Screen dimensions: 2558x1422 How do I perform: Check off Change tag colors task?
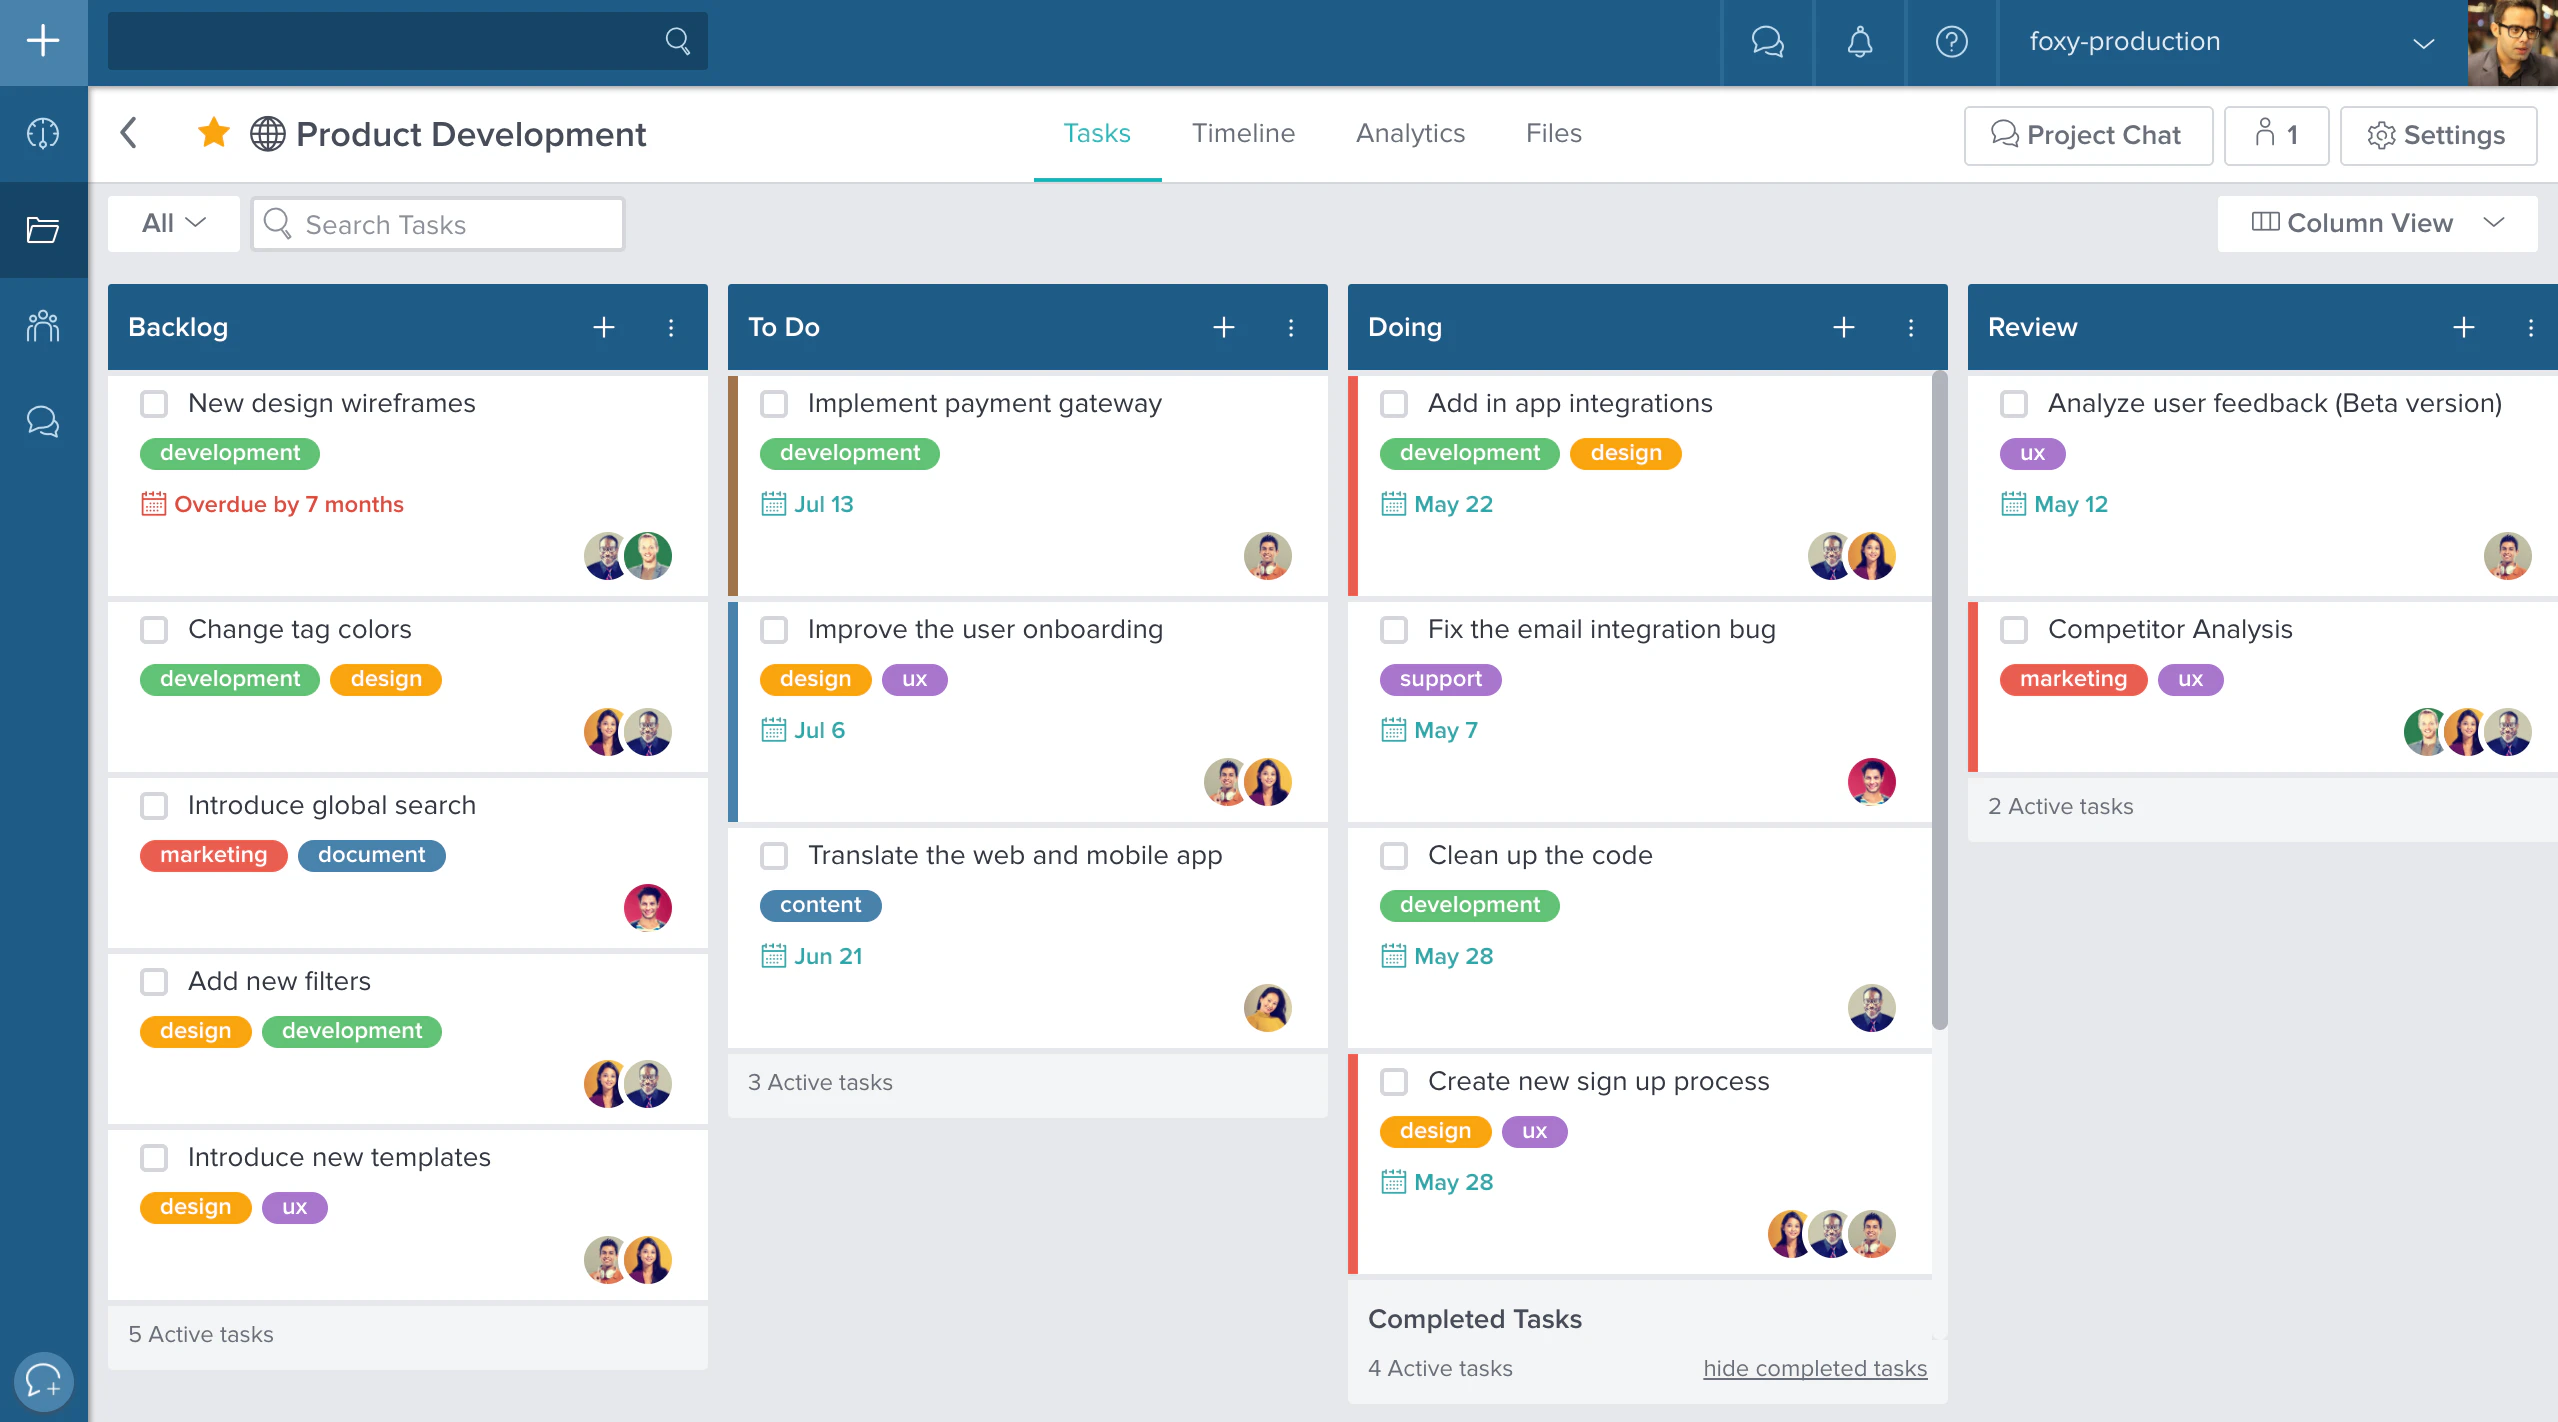(x=154, y=630)
